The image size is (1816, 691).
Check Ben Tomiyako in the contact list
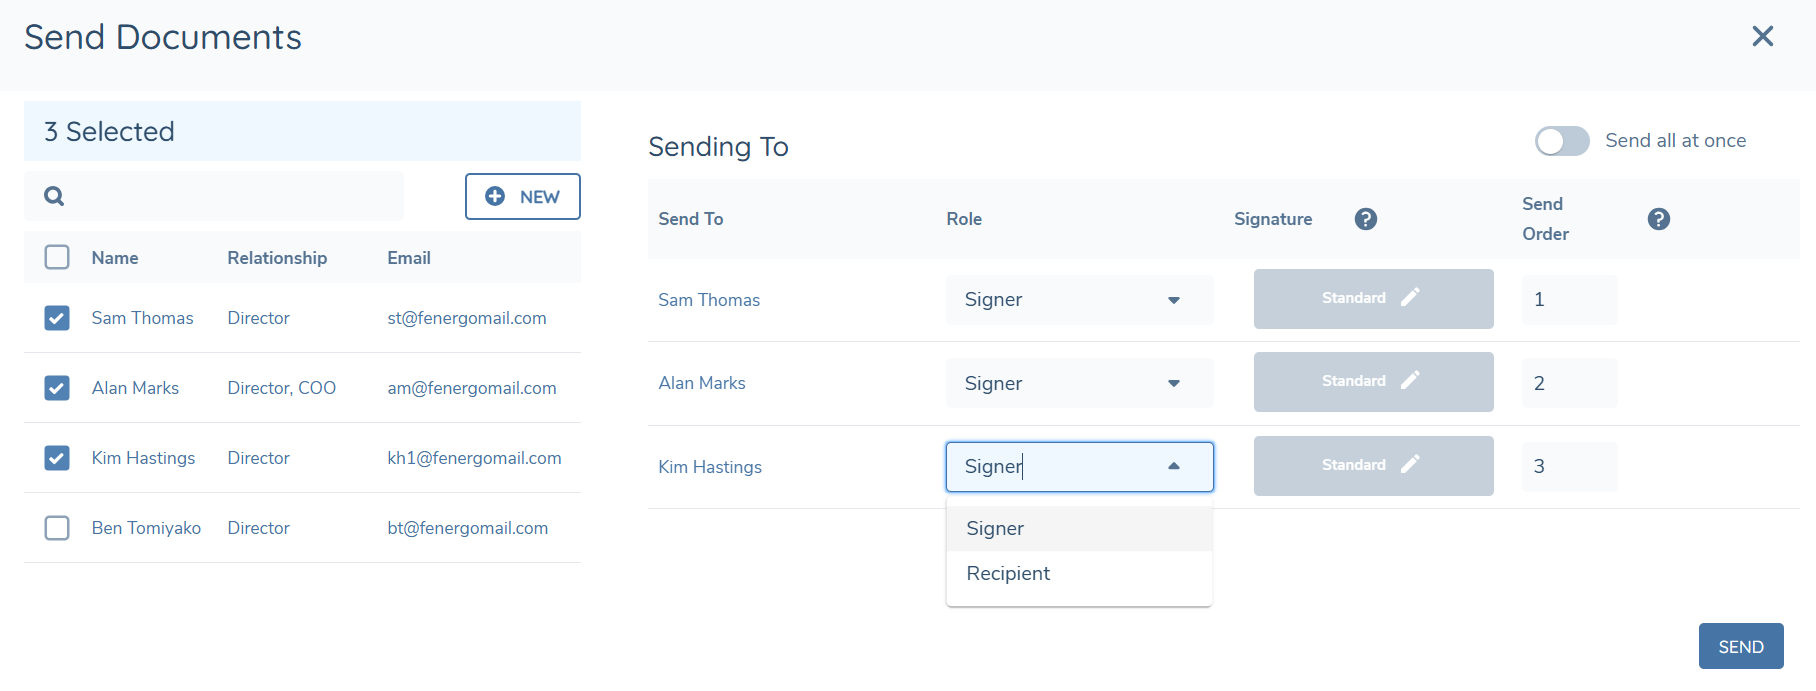tap(57, 528)
